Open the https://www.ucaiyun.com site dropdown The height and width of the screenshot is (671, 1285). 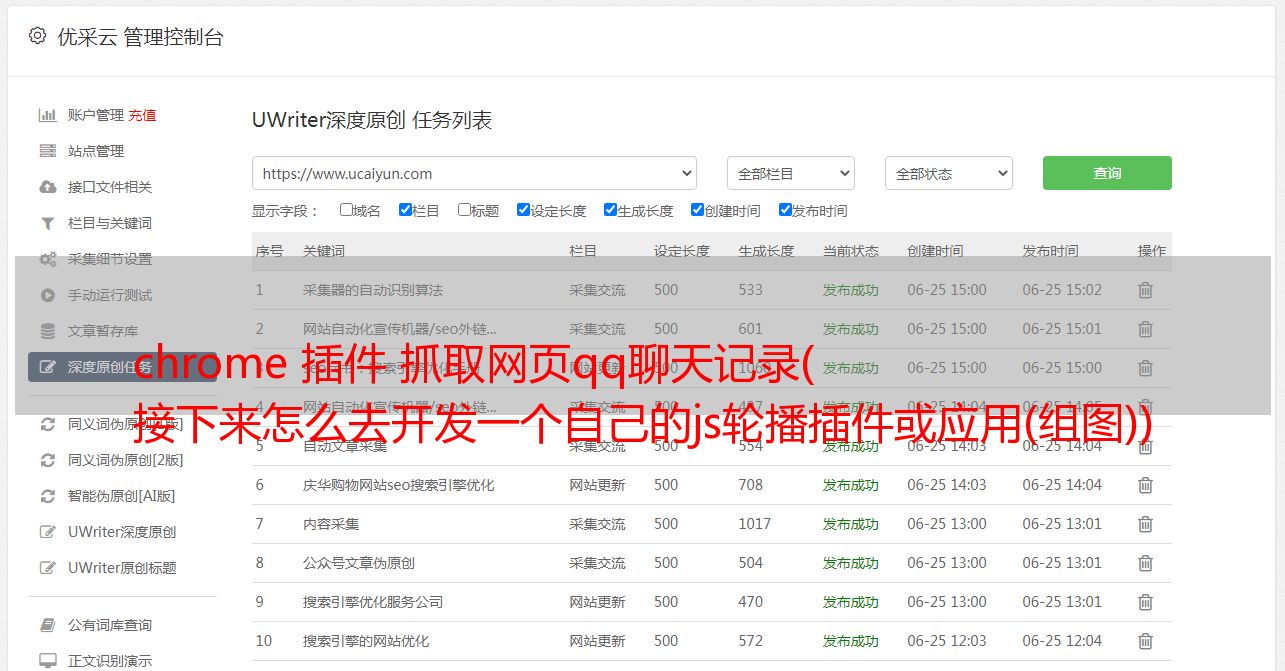point(474,173)
